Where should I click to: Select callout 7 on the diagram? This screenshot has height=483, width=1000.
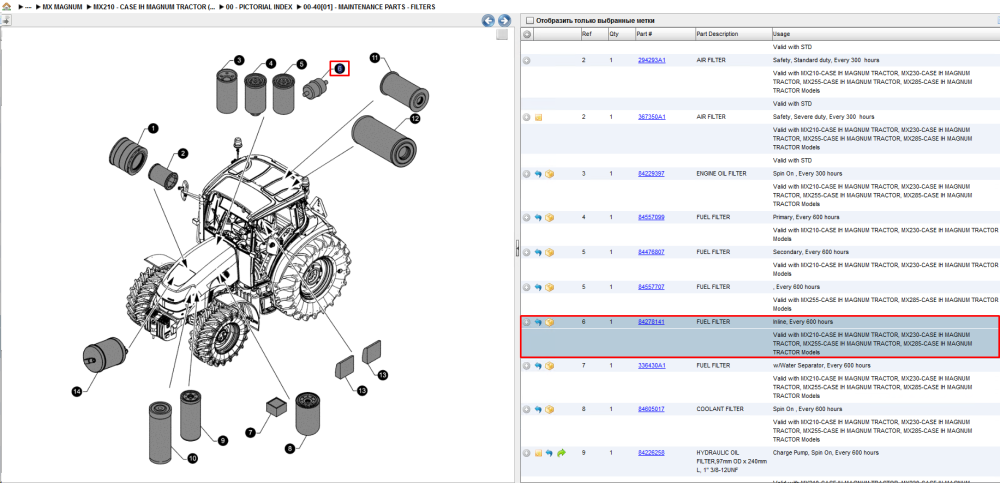point(251,433)
